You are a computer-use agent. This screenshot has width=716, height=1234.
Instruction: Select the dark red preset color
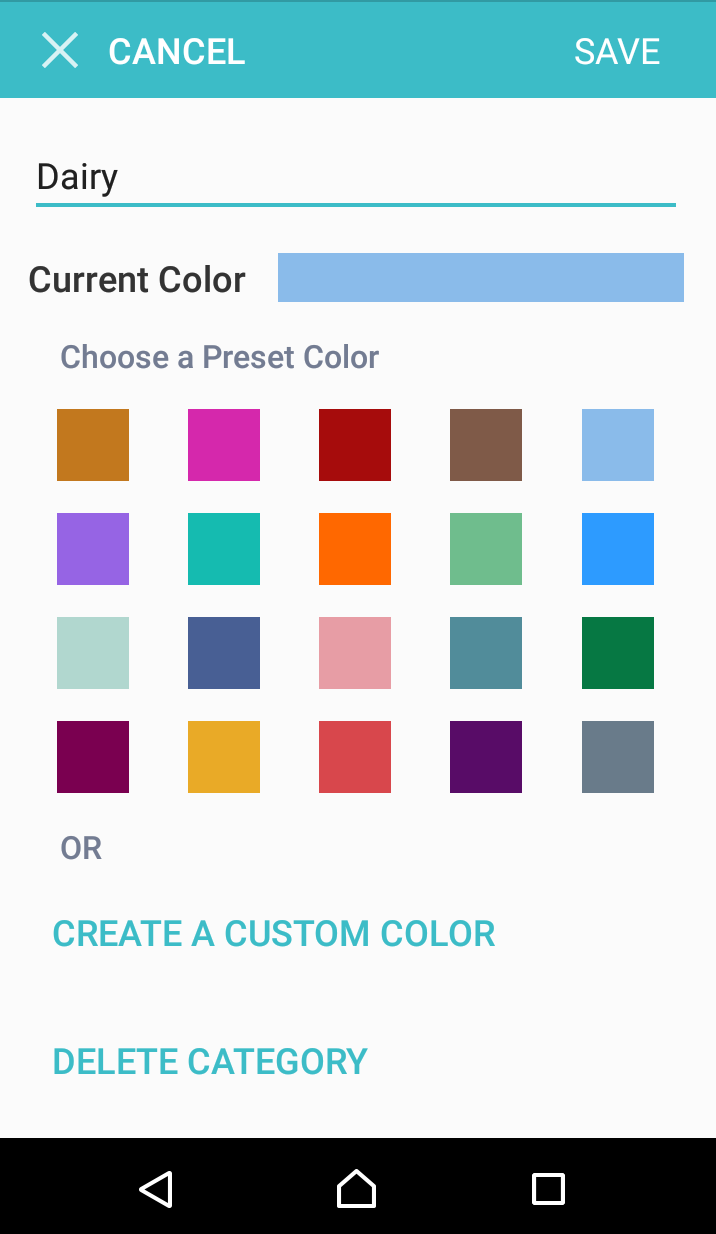point(355,445)
